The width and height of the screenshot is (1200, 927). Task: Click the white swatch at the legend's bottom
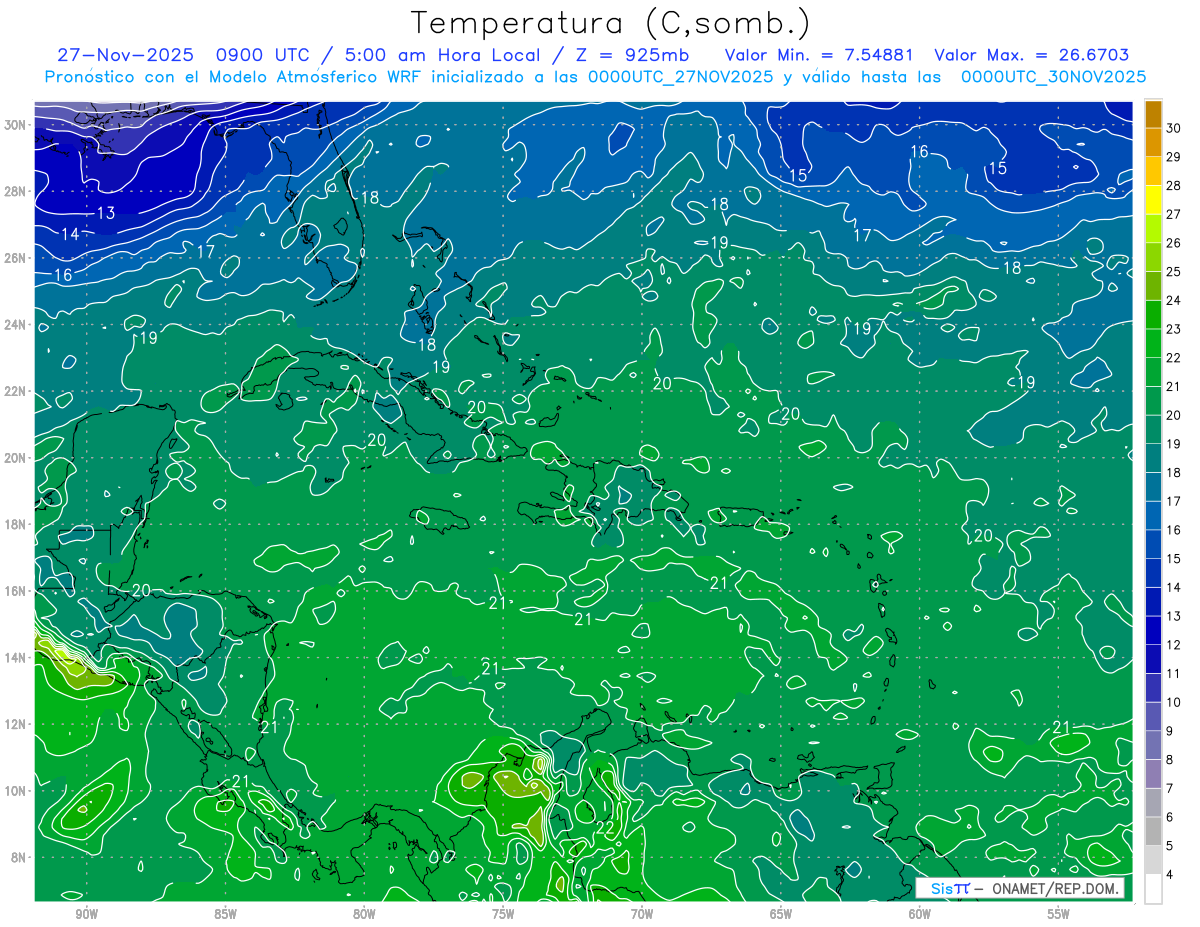pos(1153,889)
